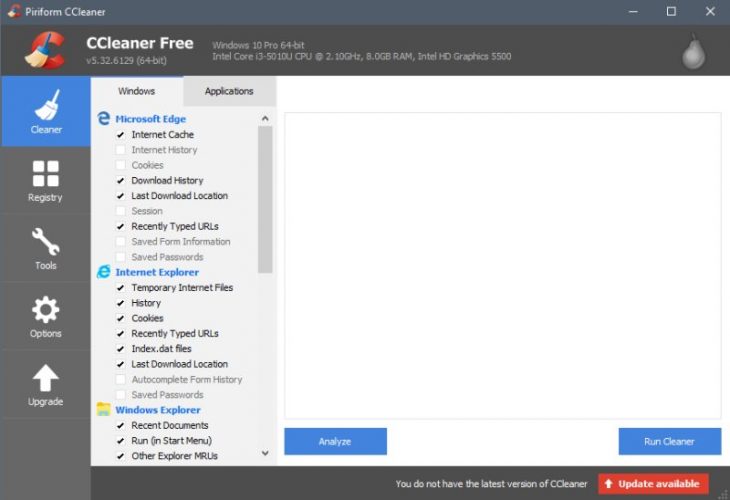Uncheck Temporary Internet Files checkbox
This screenshot has height=500, width=730.
click(x=121, y=288)
